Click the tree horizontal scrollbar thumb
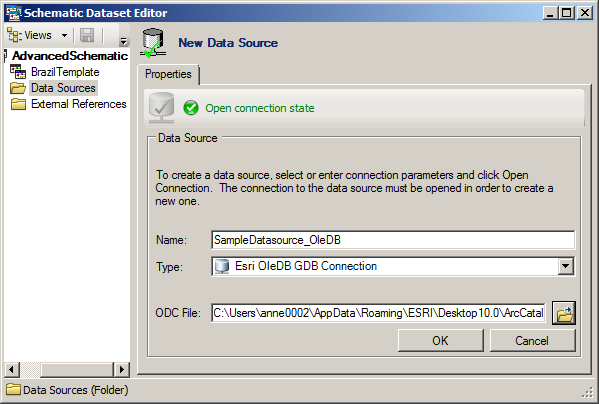 pyautogui.click(x=76, y=369)
